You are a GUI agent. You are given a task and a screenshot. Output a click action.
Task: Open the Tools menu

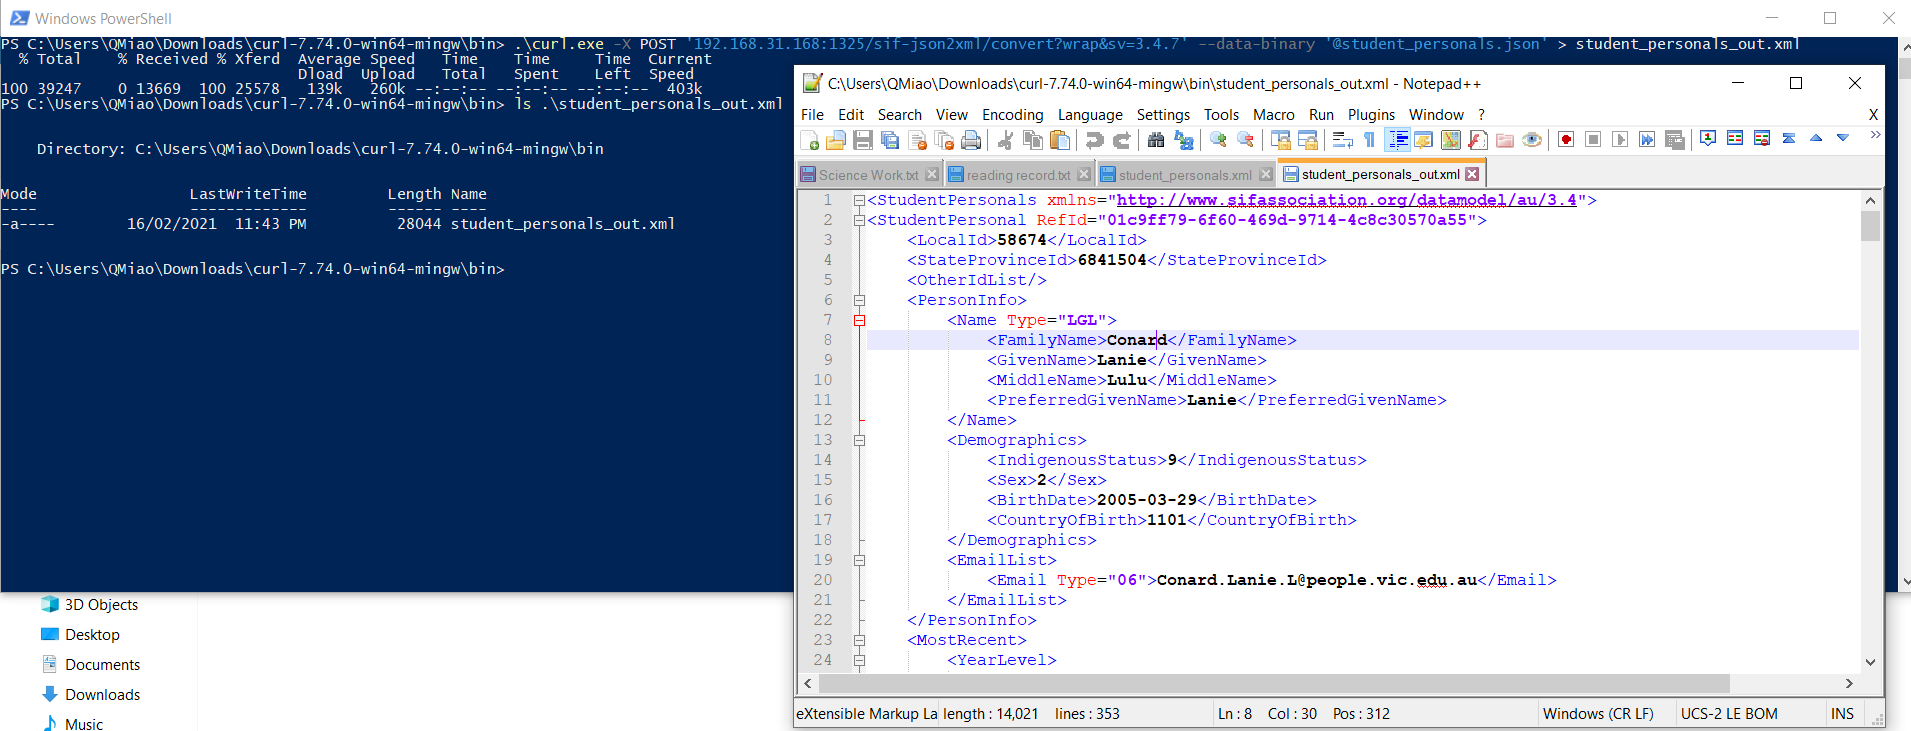(1221, 115)
